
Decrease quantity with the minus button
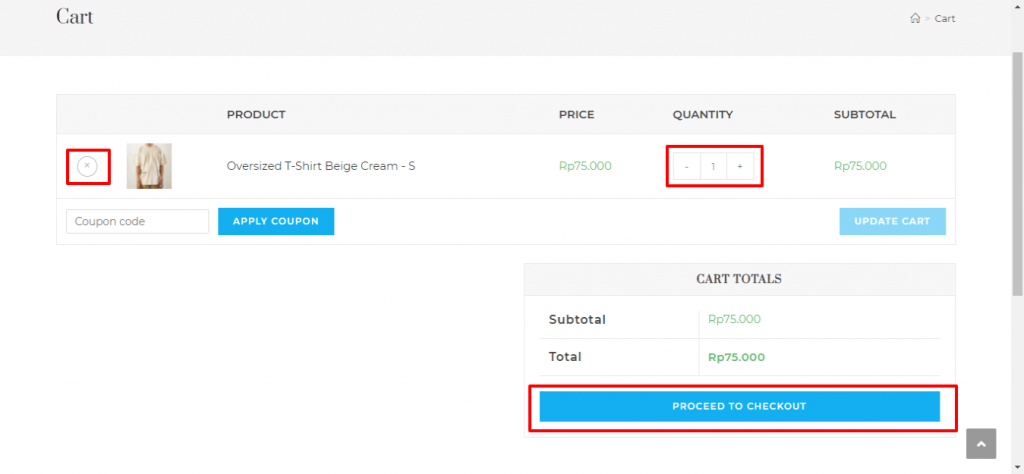click(686, 166)
